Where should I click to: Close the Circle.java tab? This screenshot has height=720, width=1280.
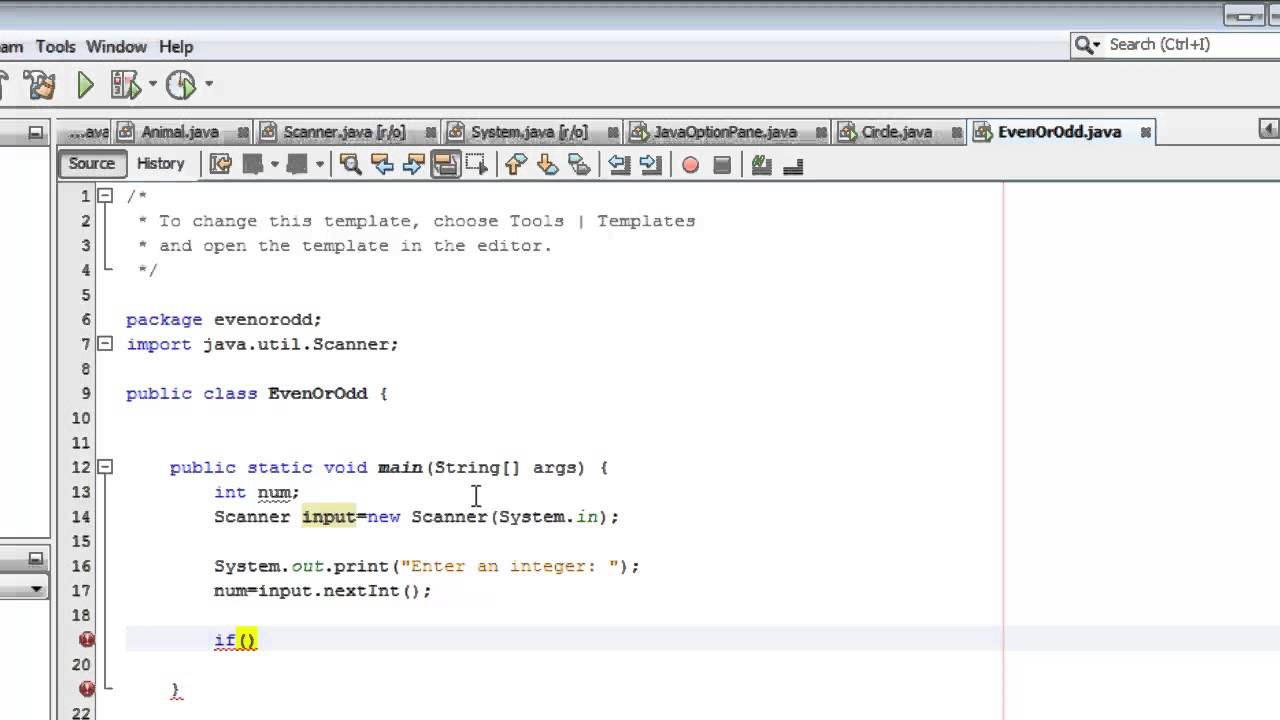coord(957,132)
